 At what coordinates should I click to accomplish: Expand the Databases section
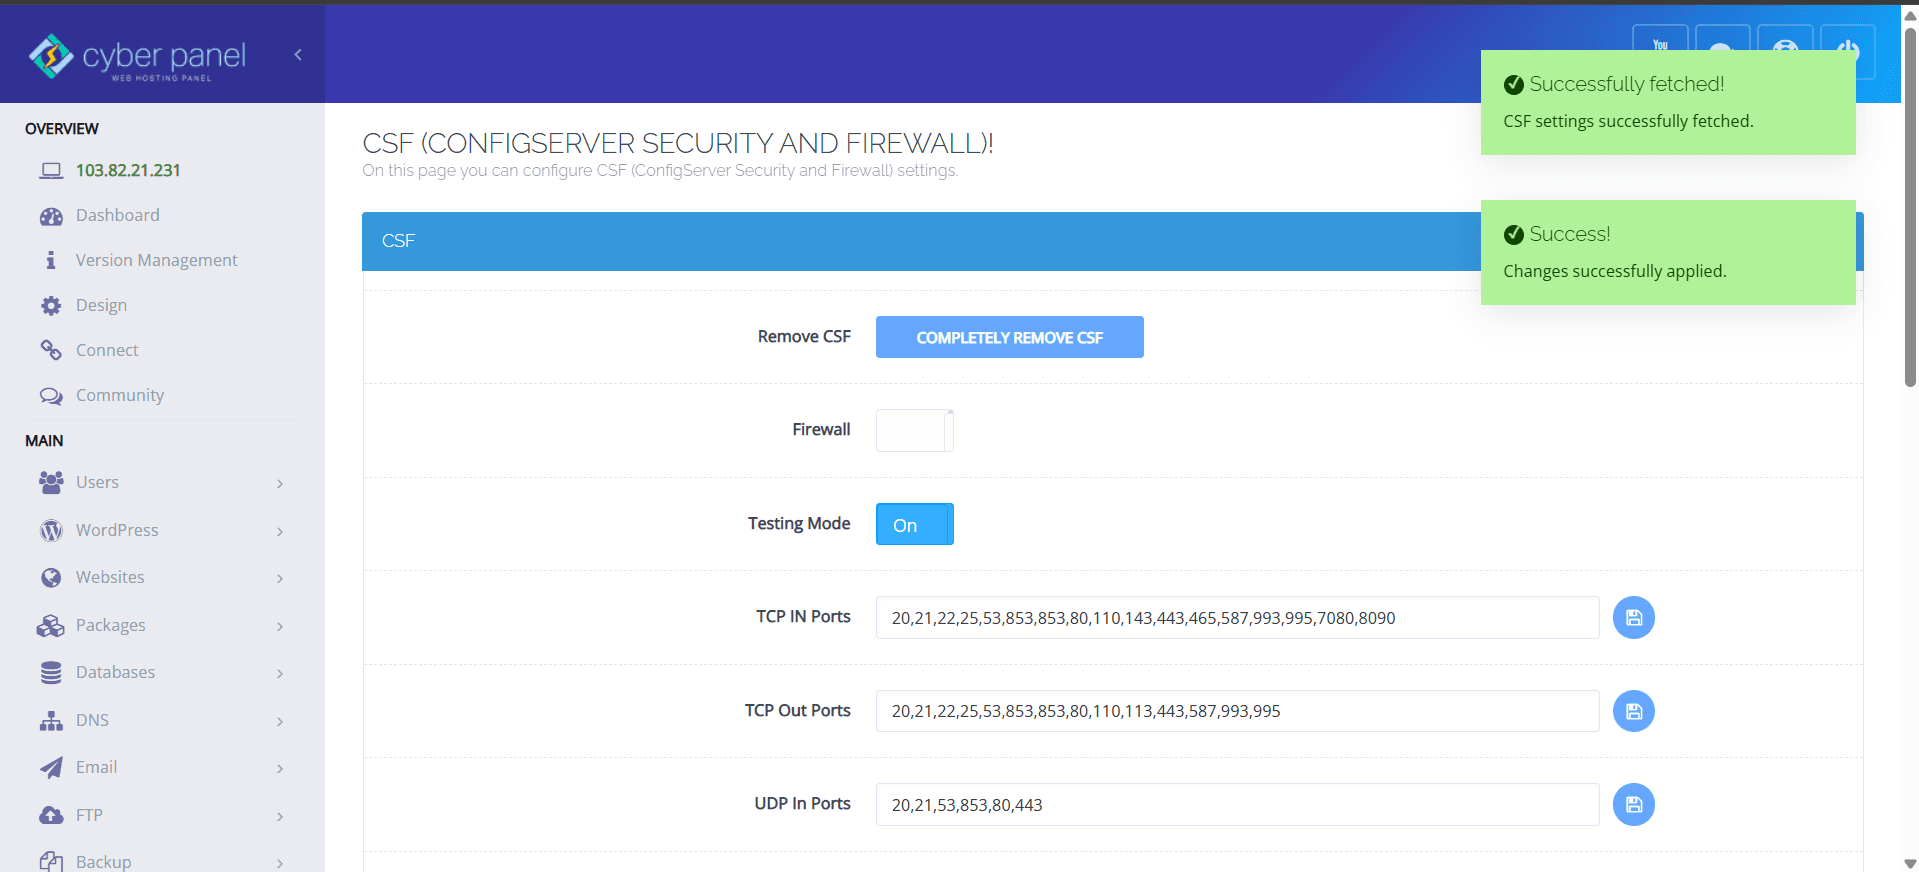tap(160, 673)
